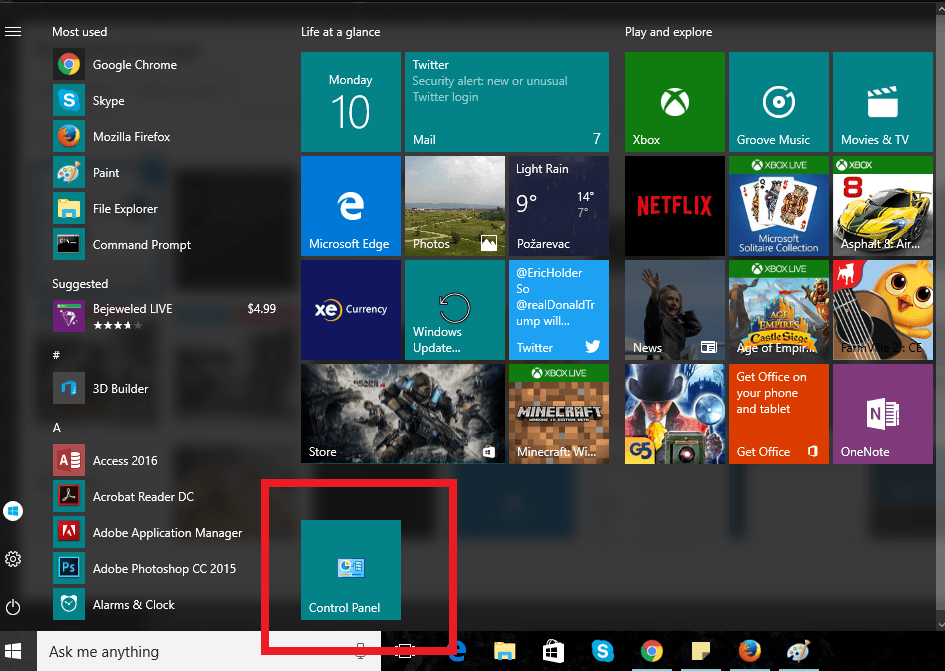Open the Windows Update tile
This screenshot has width=945, height=671.
(455, 310)
